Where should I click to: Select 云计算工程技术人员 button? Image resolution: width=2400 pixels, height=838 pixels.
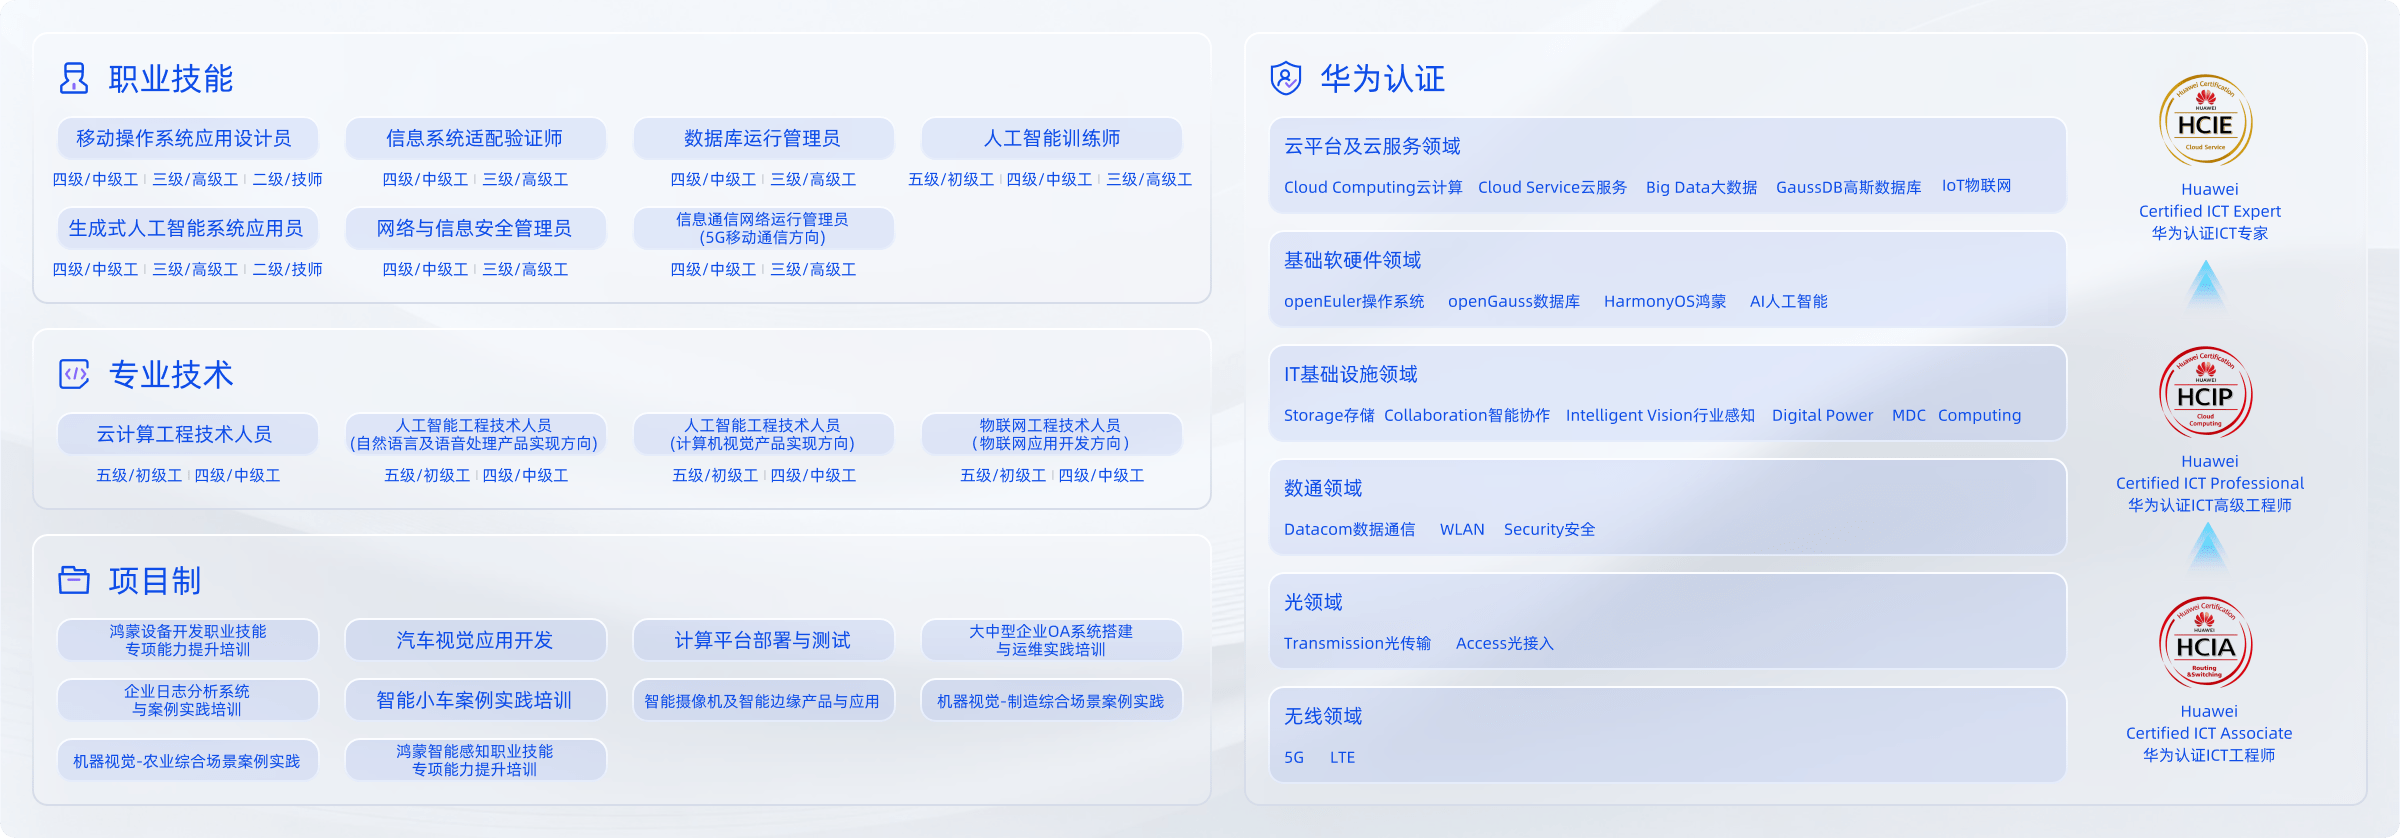pyautogui.click(x=187, y=434)
